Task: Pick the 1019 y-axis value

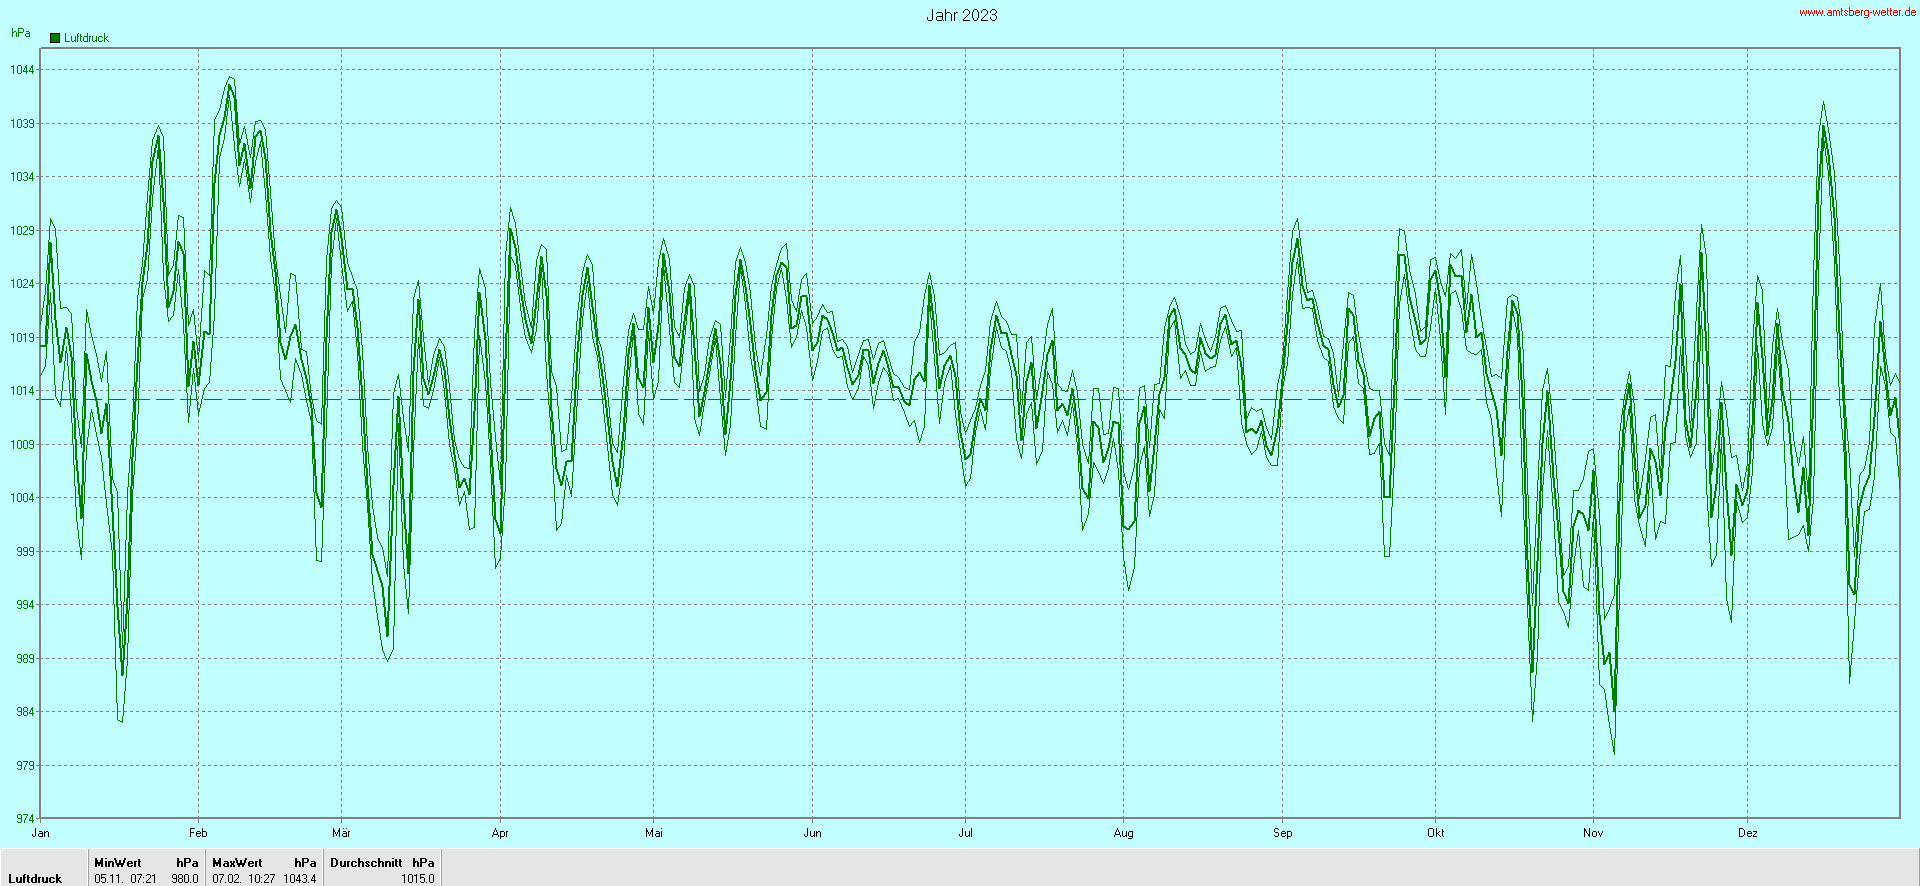Action: click(x=22, y=338)
